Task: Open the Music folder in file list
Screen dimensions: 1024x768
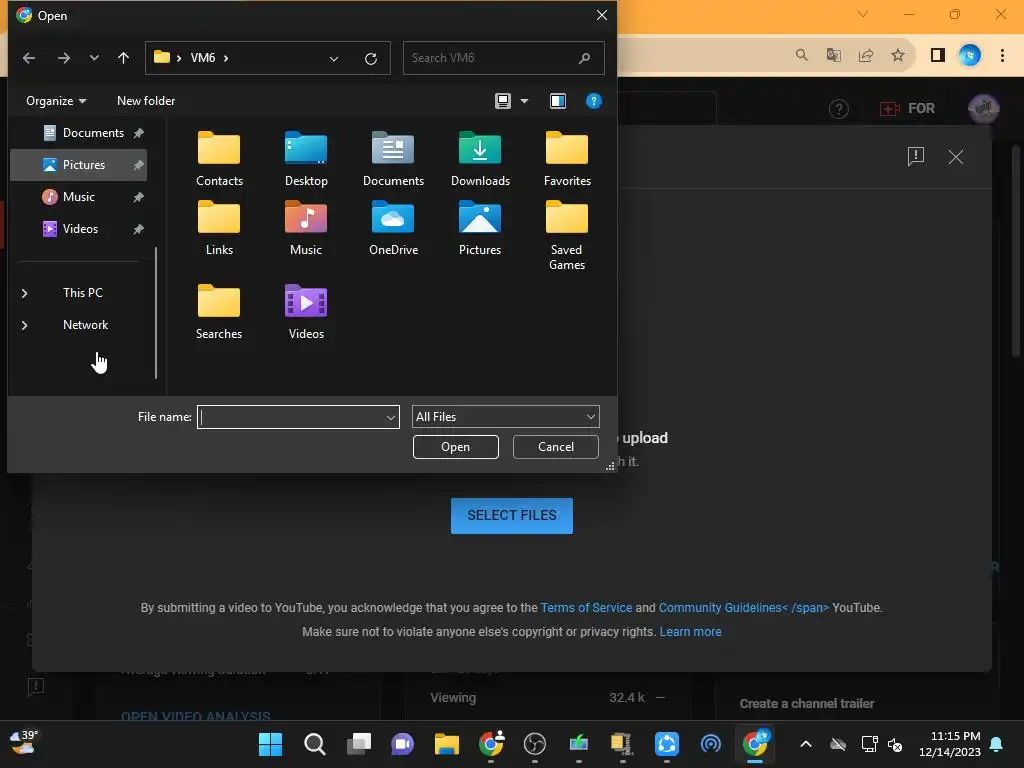Action: pos(306,228)
